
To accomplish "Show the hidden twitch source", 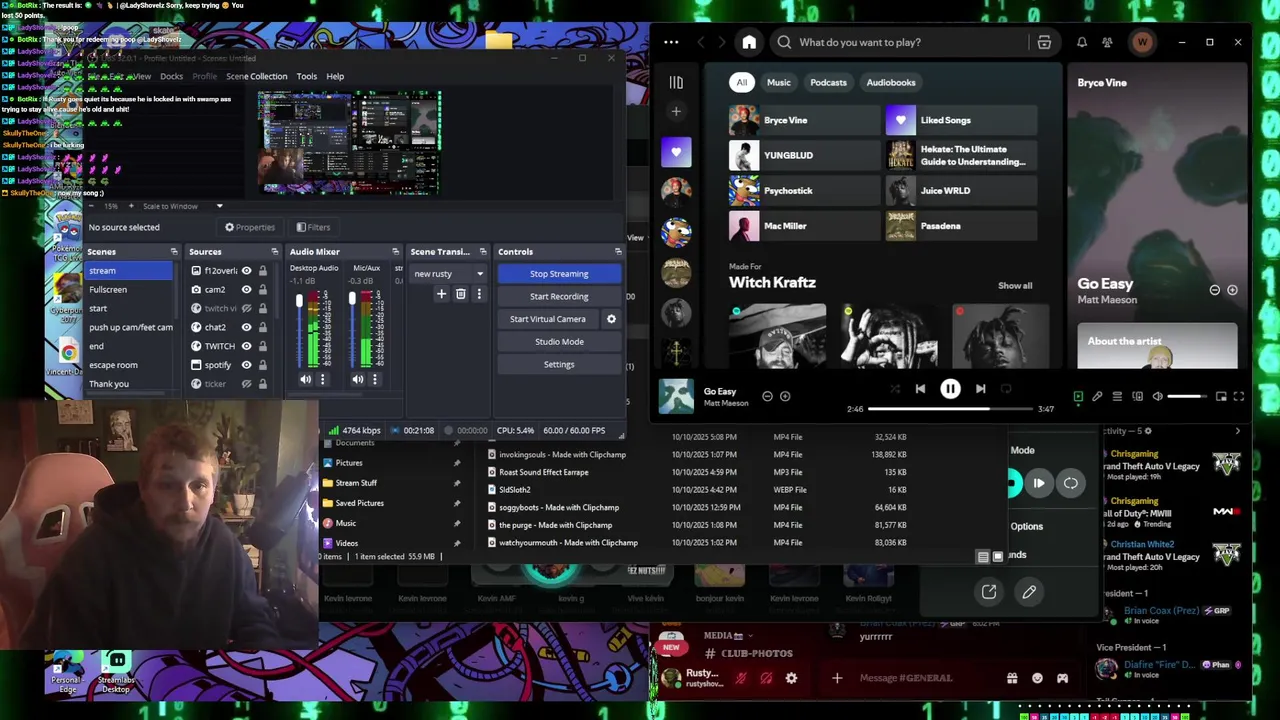I will coord(246,308).
